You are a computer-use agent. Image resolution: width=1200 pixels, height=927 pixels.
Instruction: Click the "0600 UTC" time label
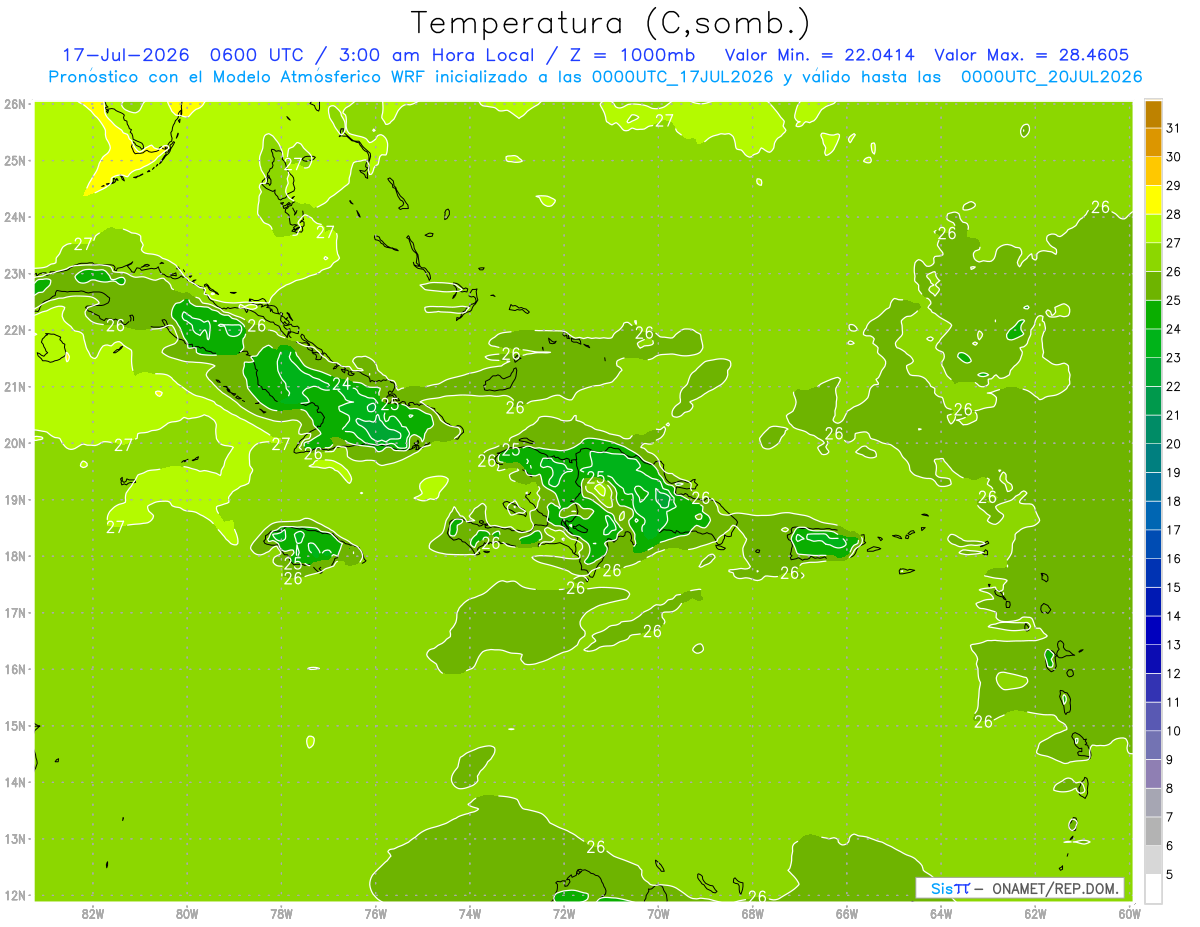coord(257,55)
